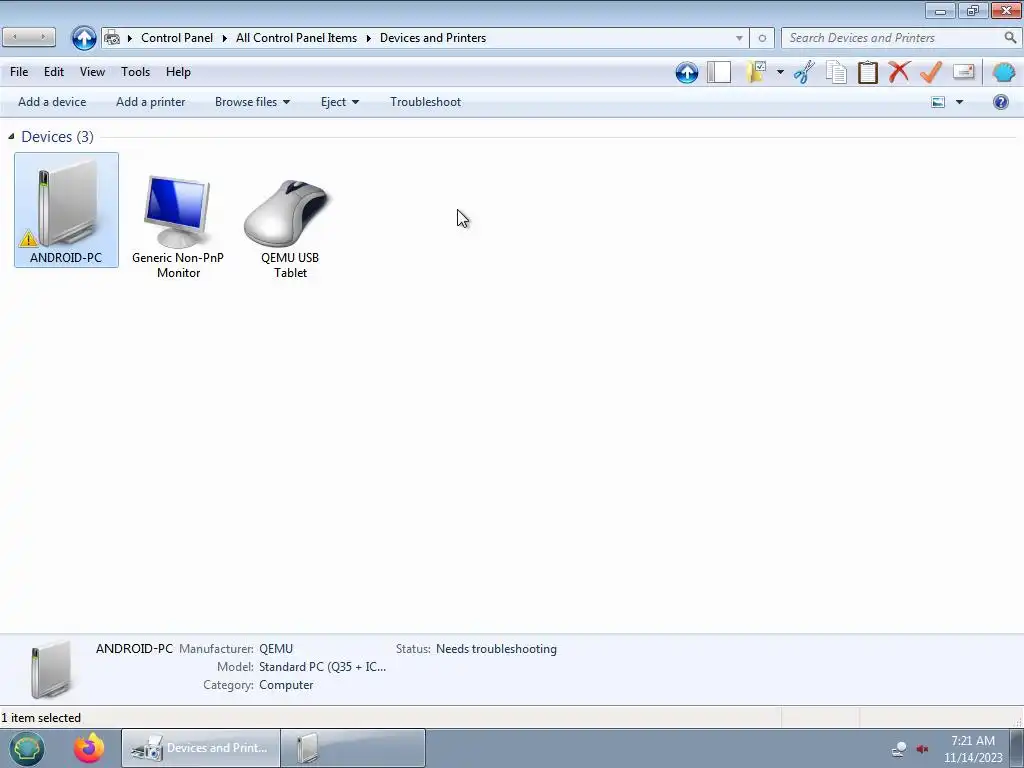Click the address bar refresh button

point(761,38)
